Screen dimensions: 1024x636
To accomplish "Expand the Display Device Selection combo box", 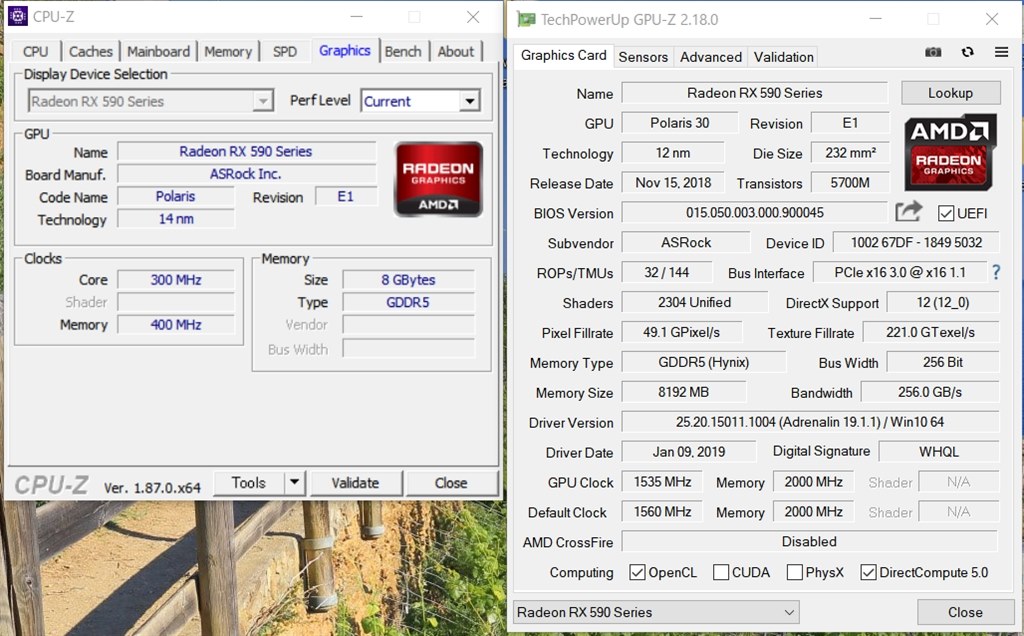I will coord(263,100).
